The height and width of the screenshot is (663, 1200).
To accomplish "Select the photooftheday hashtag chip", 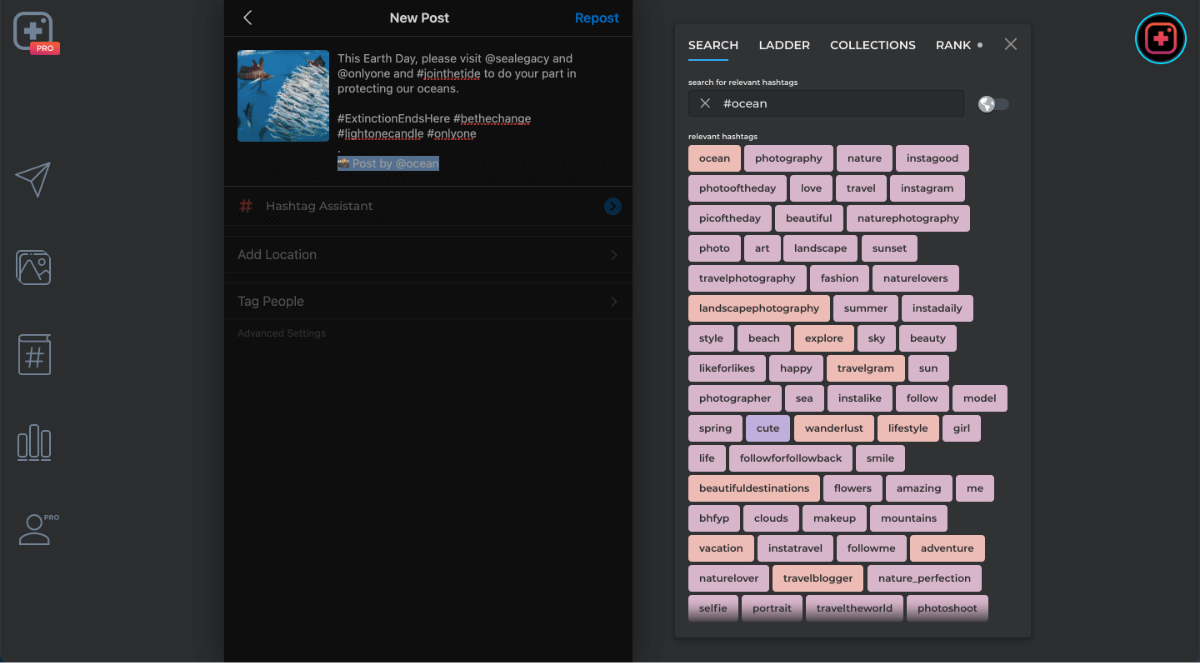I will (x=737, y=188).
